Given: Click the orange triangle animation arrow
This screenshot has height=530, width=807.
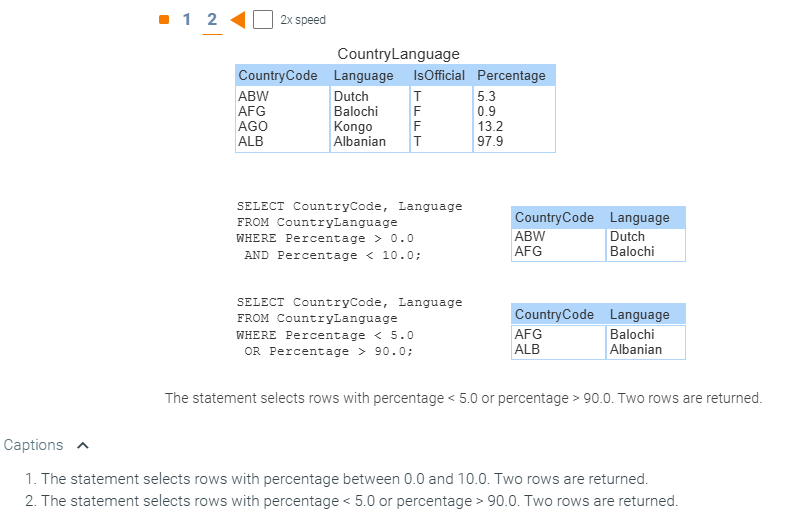Looking at the screenshot, I should click(x=237, y=19).
